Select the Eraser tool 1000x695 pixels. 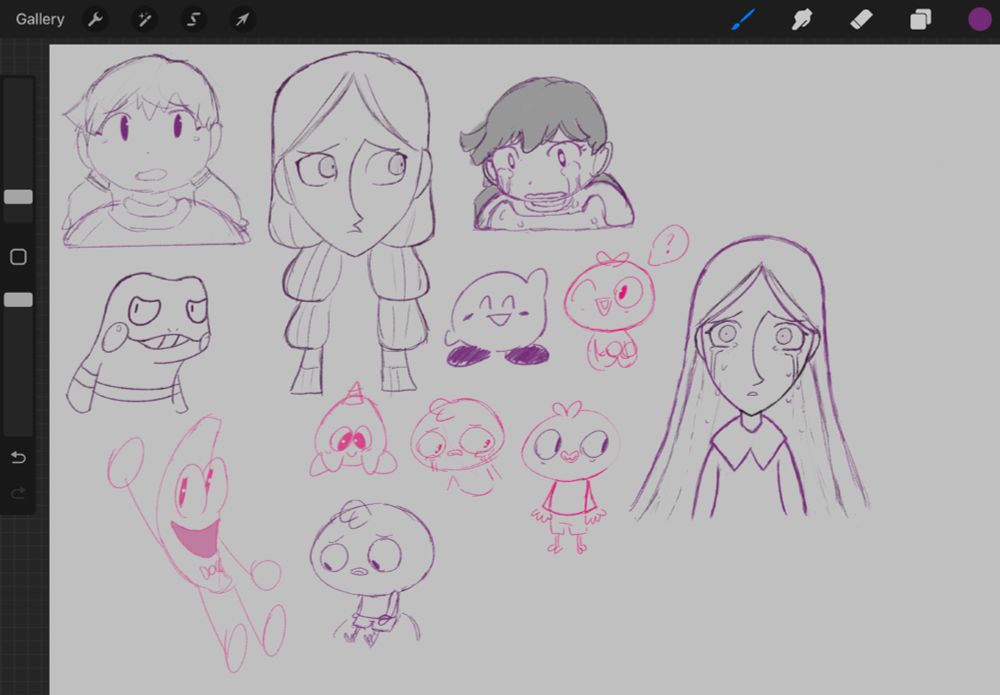pyautogui.click(x=861, y=20)
